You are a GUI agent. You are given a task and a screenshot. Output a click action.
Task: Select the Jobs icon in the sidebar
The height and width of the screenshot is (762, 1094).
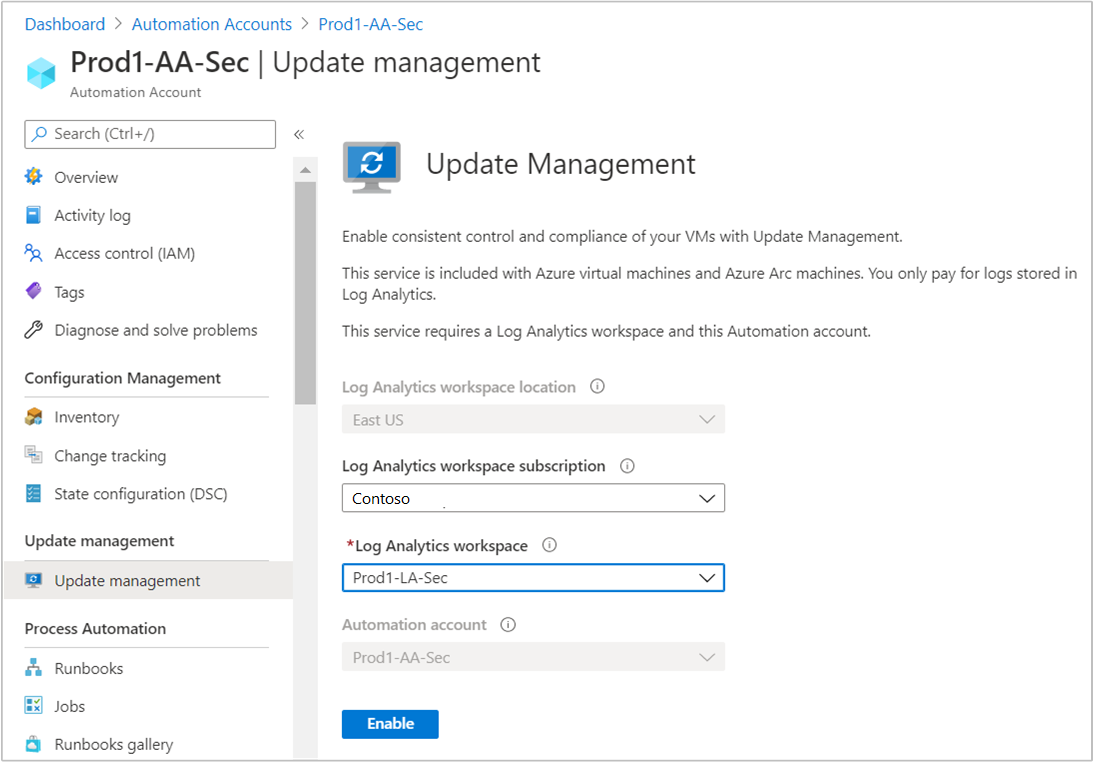pos(33,706)
